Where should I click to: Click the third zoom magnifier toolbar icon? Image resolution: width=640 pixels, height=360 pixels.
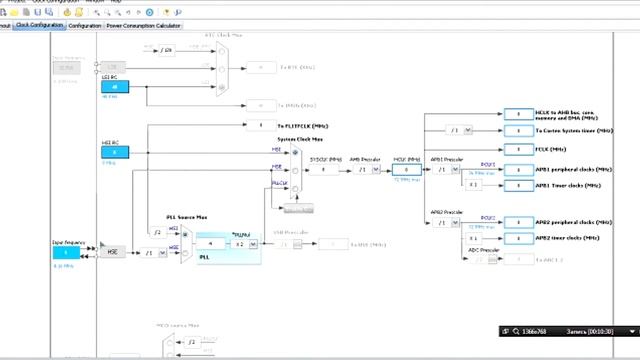(x=118, y=13)
